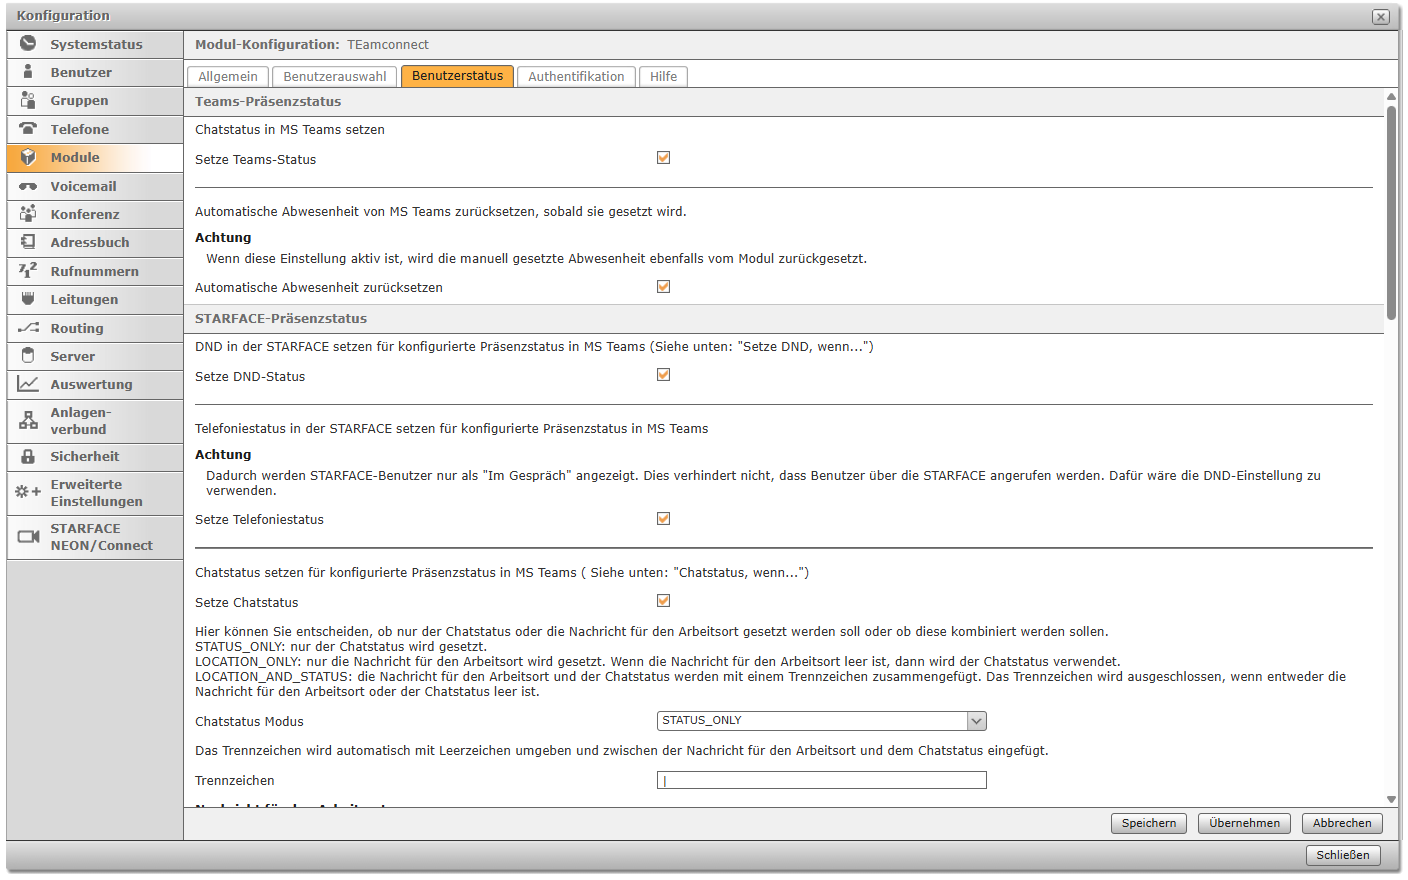Open Systemstatus via its sidebar icon
Image resolution: width=1408 pixels, height=880 pixels.
coord(28,43)
